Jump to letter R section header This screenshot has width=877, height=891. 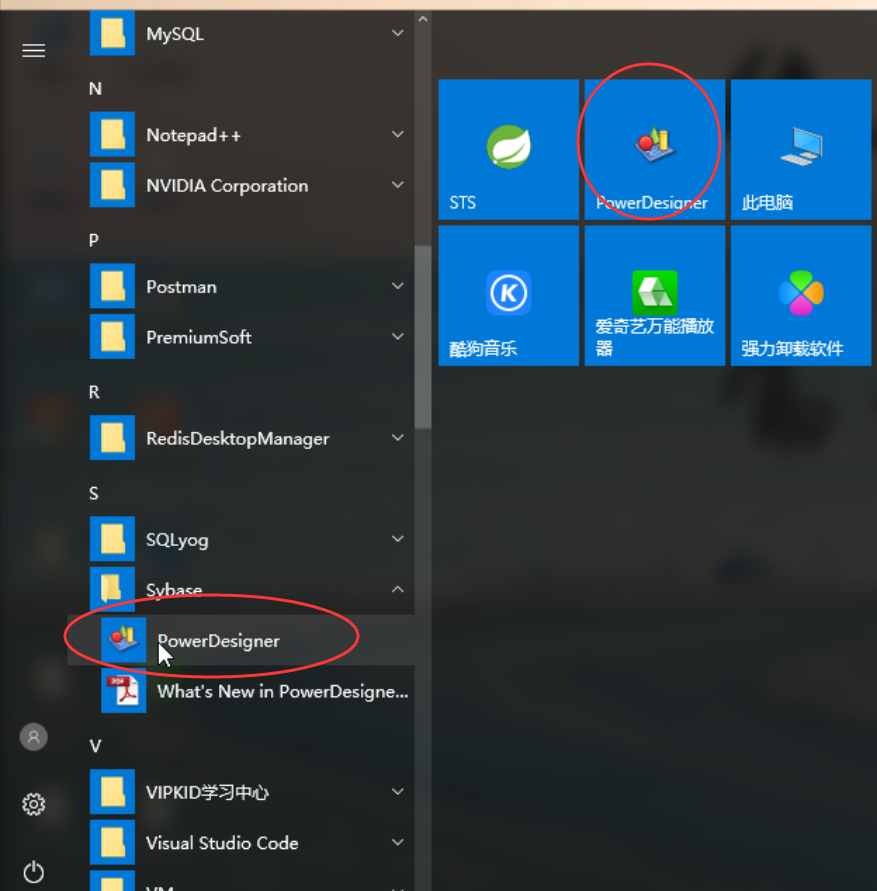click(94, 392)
